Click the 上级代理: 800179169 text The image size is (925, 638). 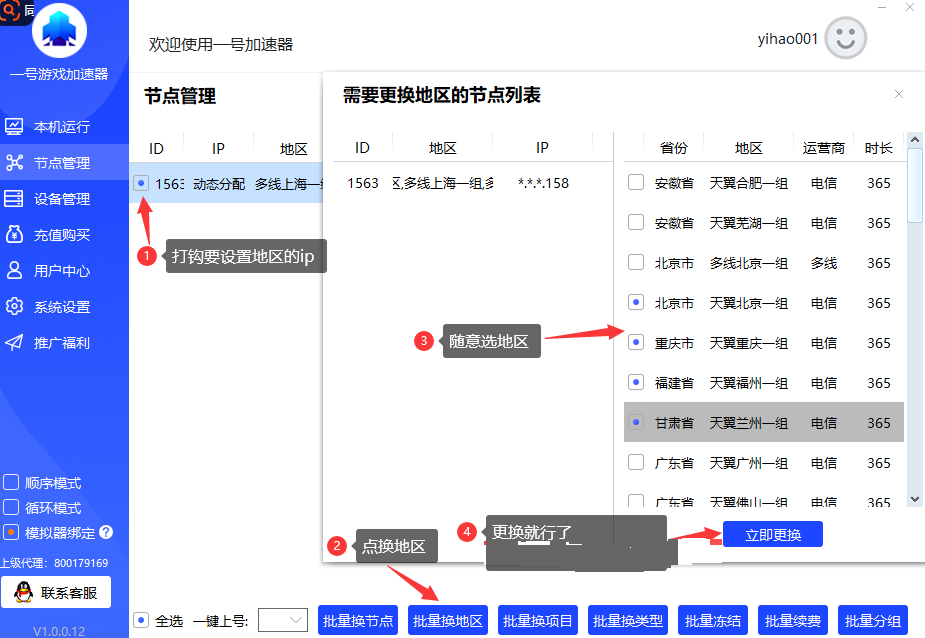[x=54, y=563]
